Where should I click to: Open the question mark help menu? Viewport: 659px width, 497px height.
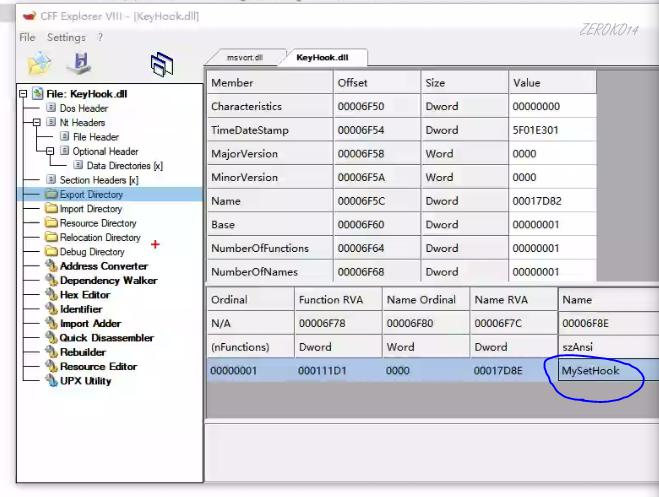100,37
